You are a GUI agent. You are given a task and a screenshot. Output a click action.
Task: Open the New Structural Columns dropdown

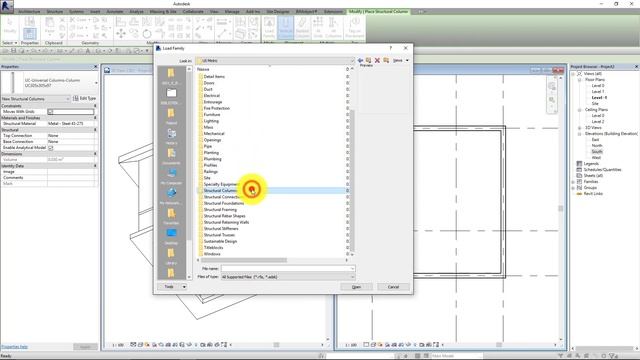pyautogui.click(x=68, y=99)
